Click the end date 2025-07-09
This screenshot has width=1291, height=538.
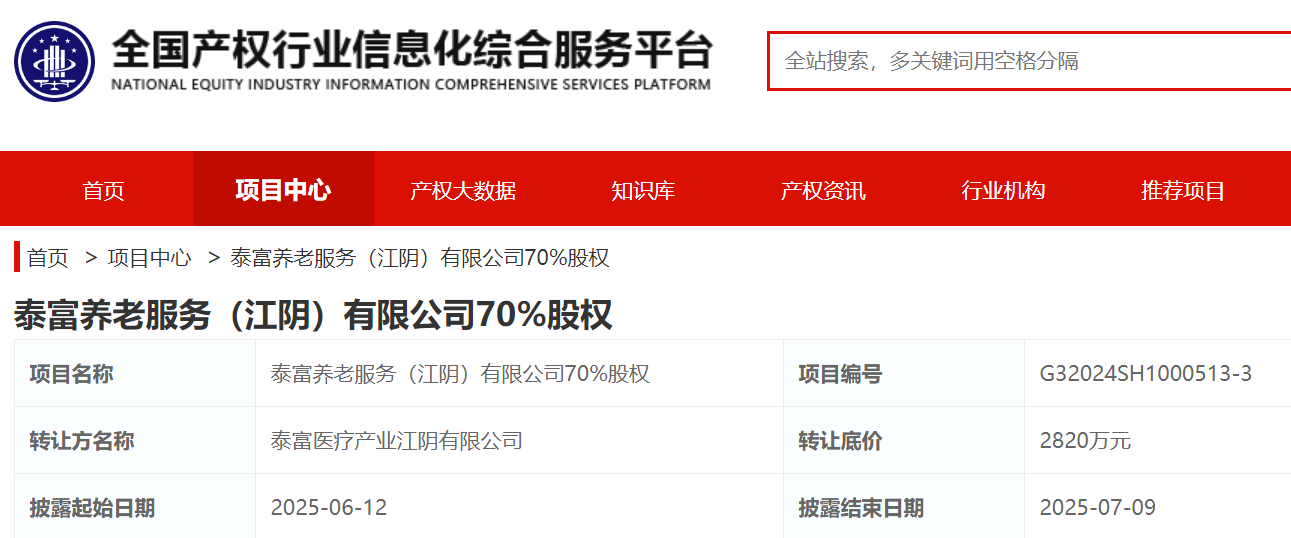click(x=1098, y=508)
